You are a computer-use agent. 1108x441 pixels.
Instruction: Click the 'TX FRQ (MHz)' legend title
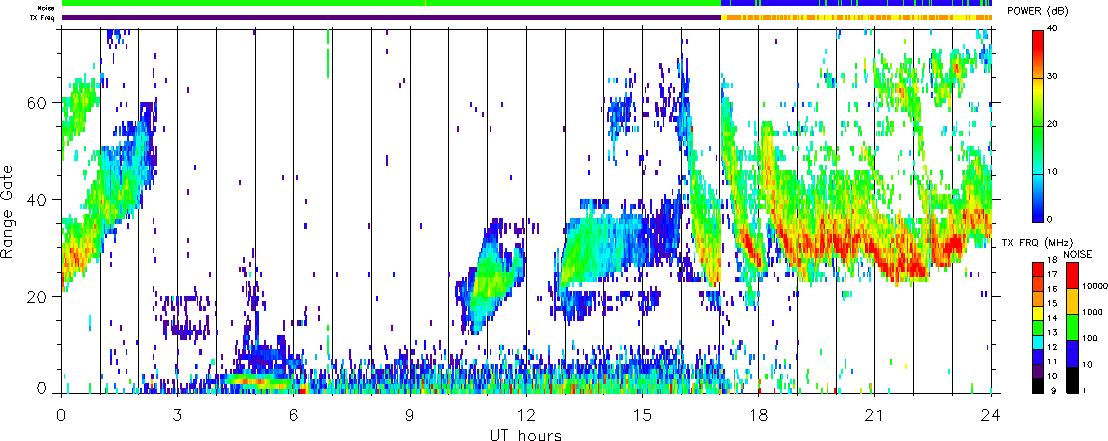(1037, 243)
